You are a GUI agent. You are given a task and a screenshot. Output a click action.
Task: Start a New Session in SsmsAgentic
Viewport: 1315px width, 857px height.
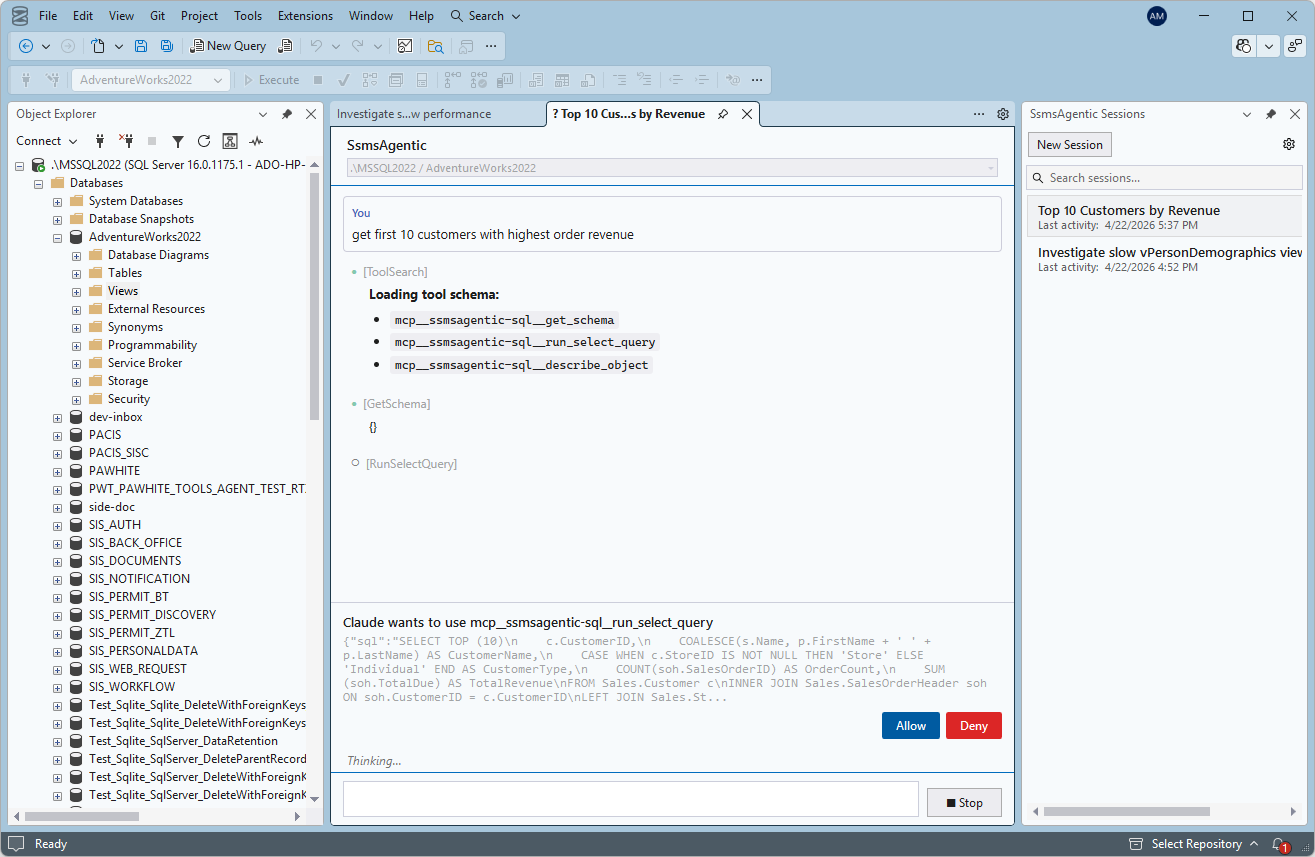click(x=1069, y=144)
